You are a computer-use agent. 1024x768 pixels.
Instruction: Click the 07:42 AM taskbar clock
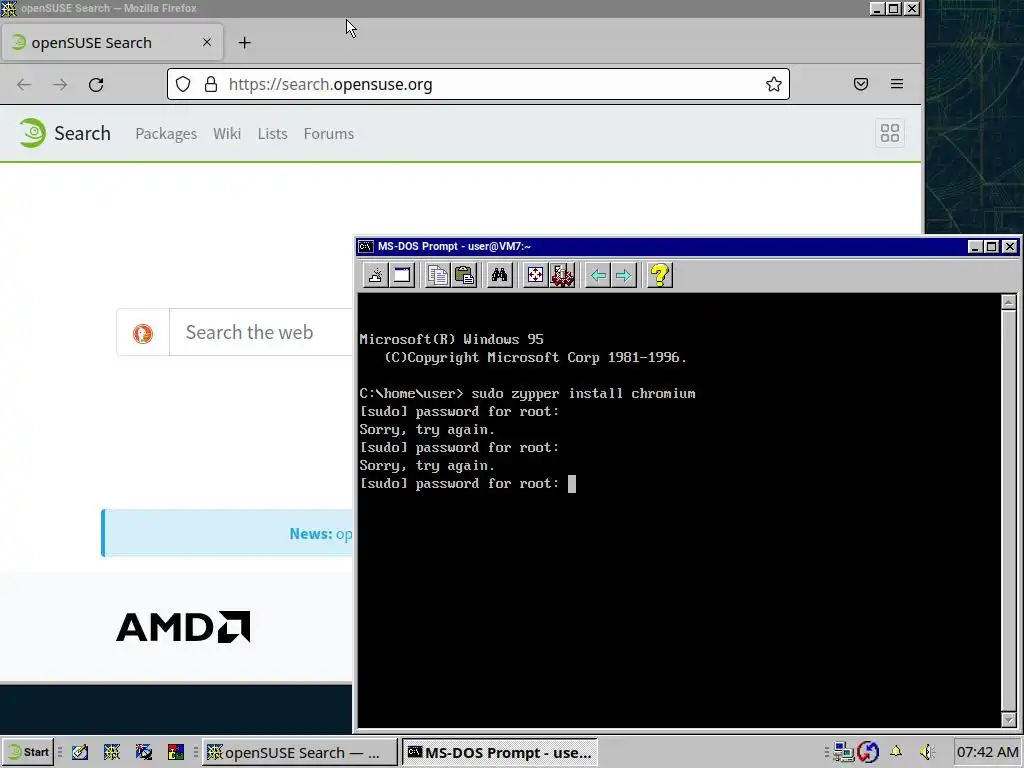tap(987, 752)
